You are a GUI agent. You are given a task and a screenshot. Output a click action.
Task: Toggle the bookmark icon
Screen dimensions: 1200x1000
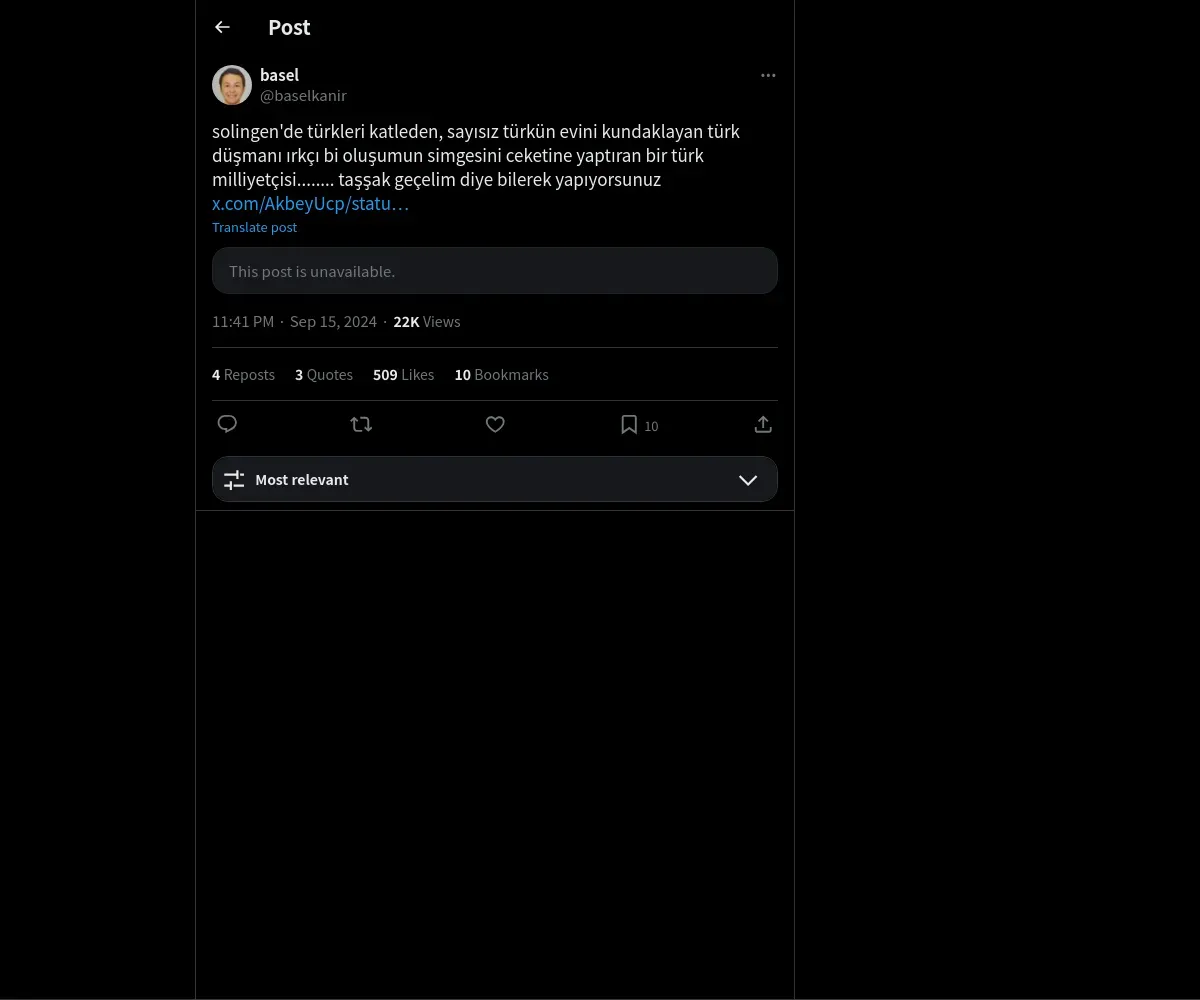pos(629,425)
